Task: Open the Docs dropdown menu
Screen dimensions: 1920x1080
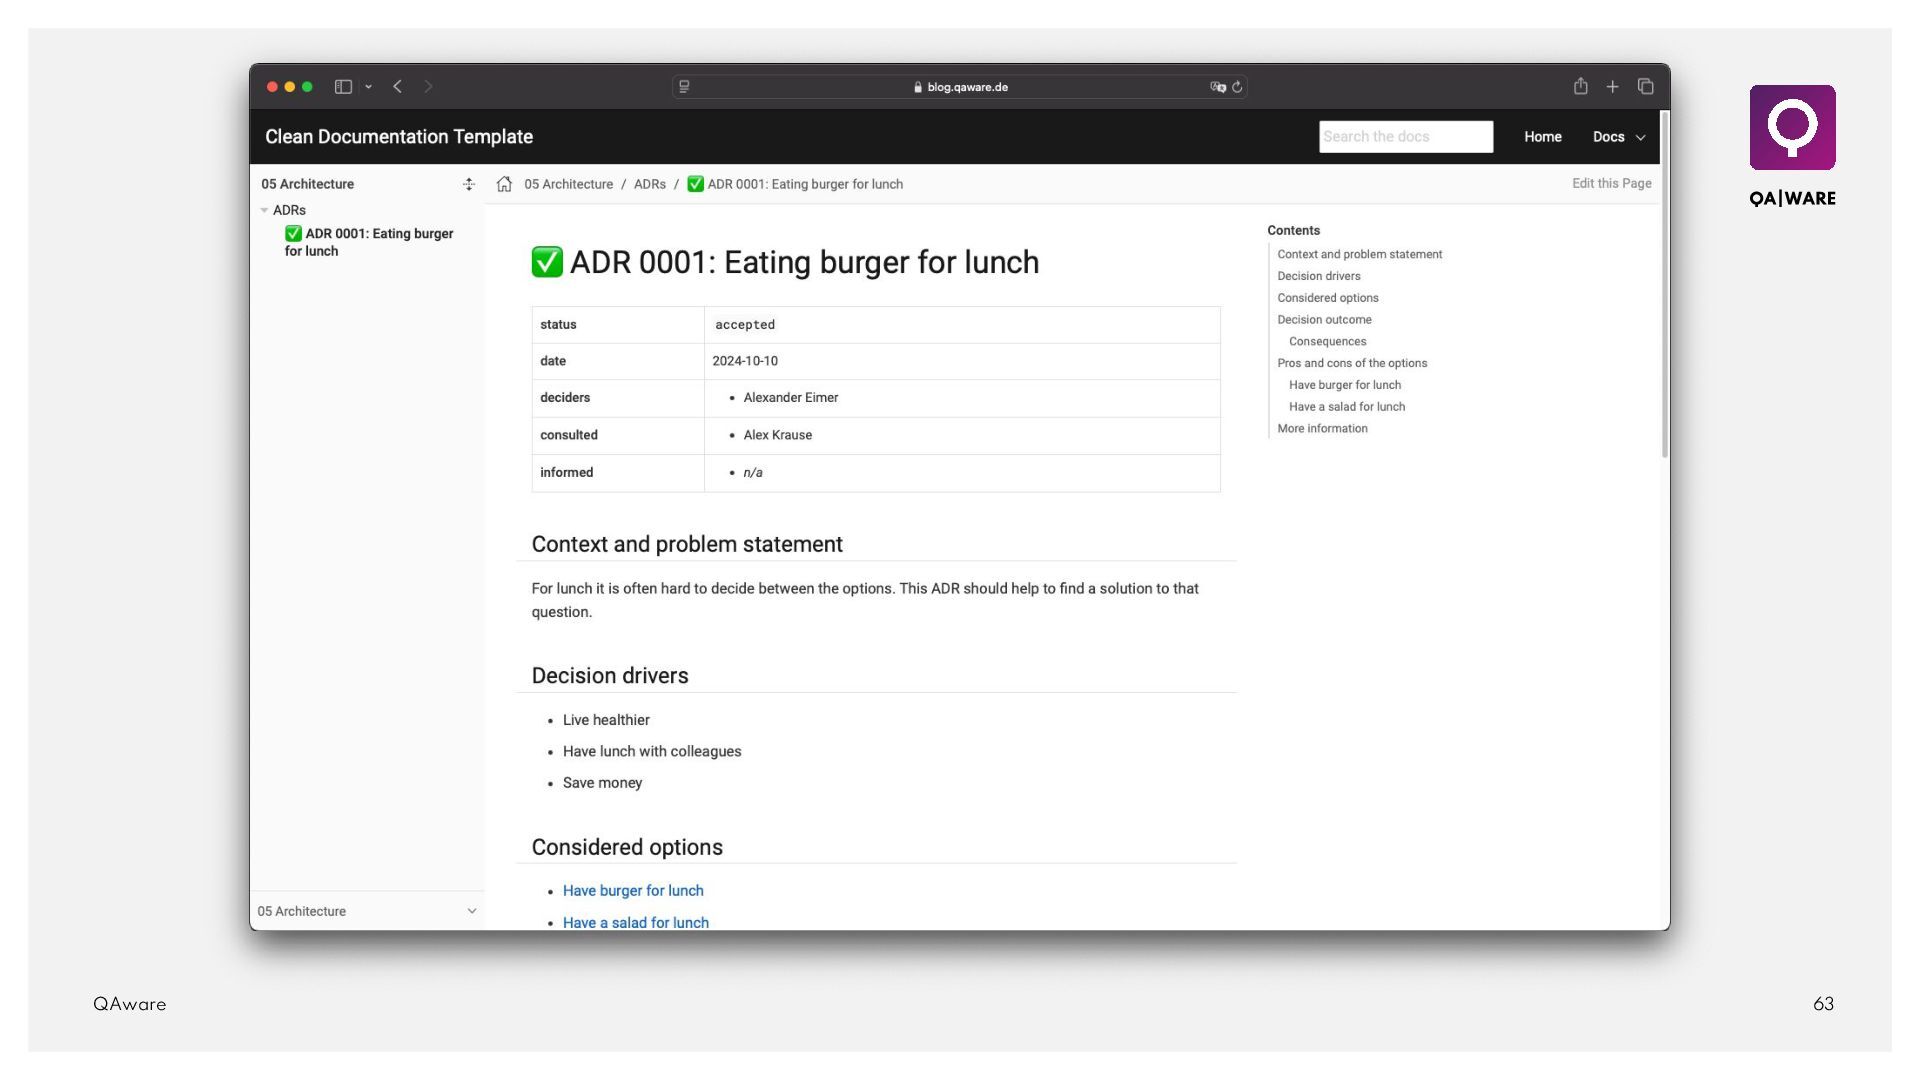Action: tap(1619, 137)
